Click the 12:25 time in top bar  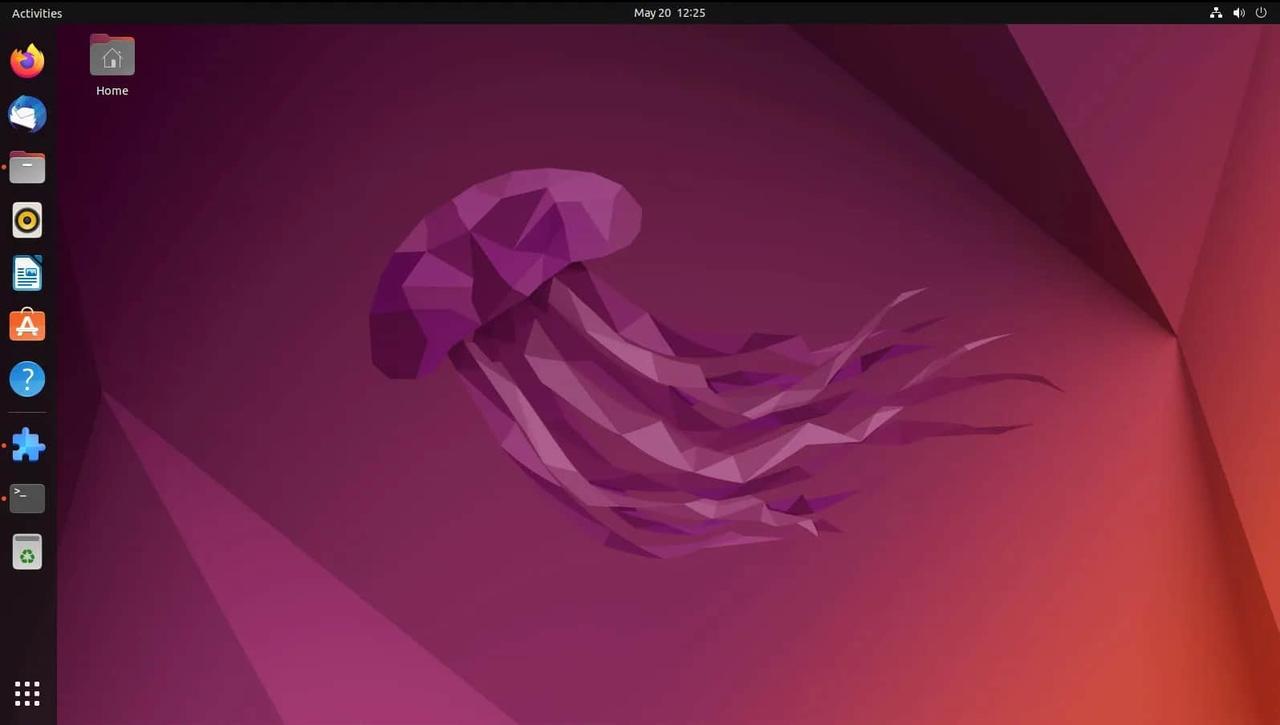pyautogui.click(x=691, y=13)
